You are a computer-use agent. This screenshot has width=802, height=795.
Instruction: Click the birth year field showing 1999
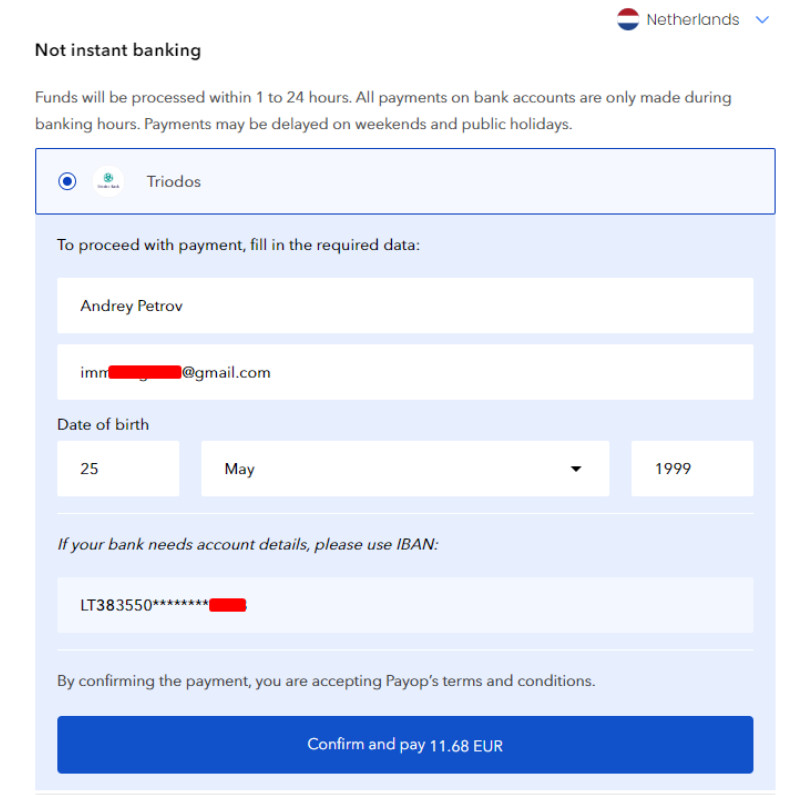692,469
